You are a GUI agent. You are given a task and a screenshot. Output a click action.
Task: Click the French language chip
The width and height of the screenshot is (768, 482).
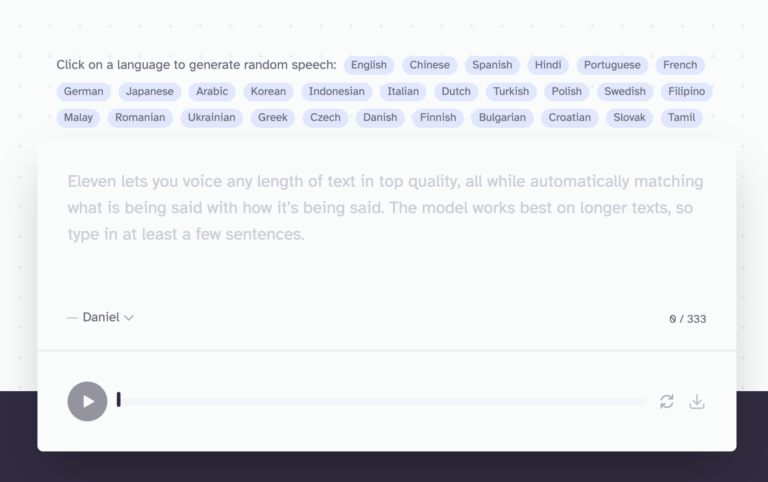(680, 65)
